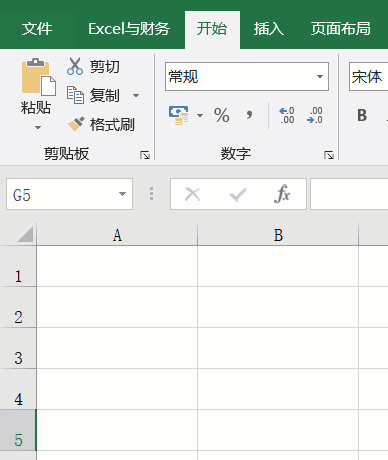388x460 pixels.
Task: Click the formula bar cancel X button
Action: click(193, 194)
